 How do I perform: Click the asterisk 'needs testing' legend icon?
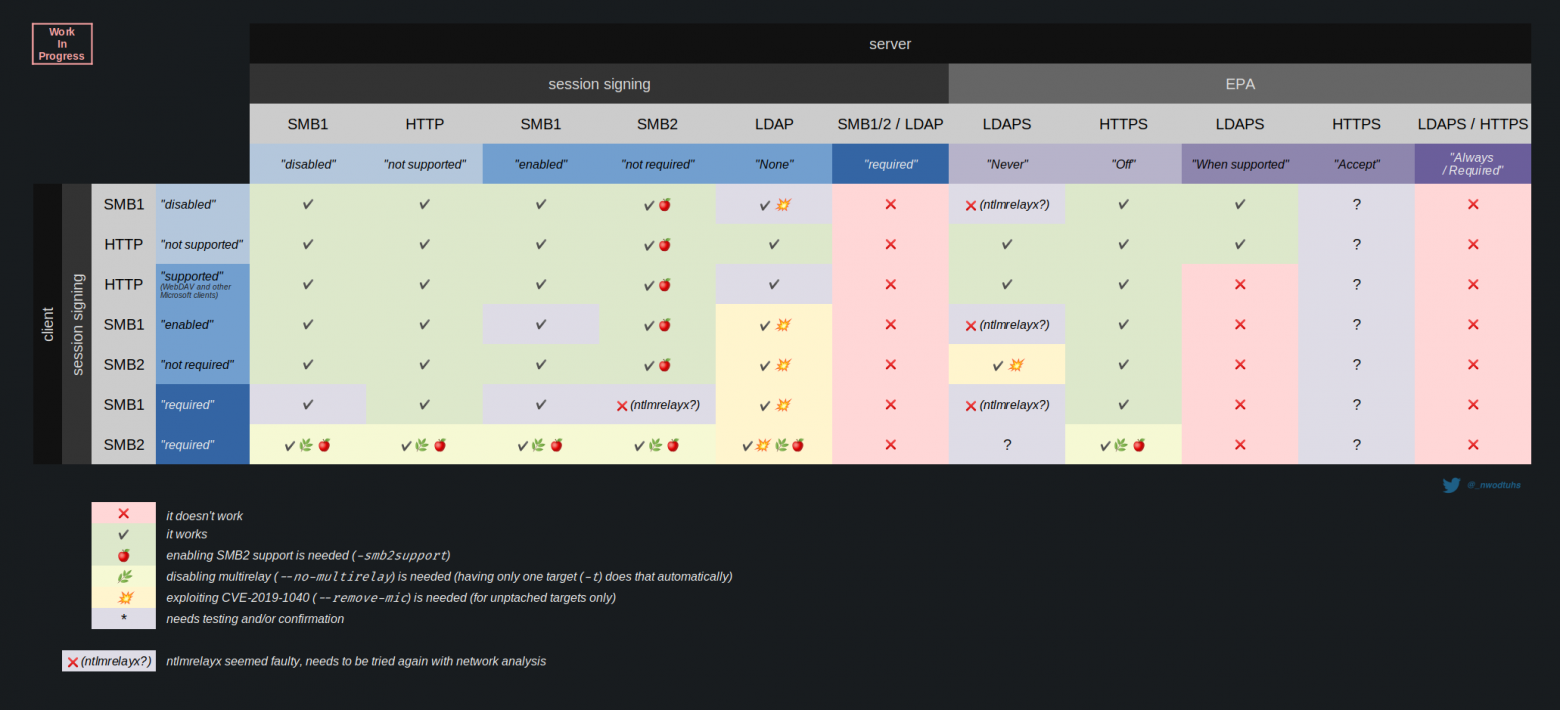[123, 618]
